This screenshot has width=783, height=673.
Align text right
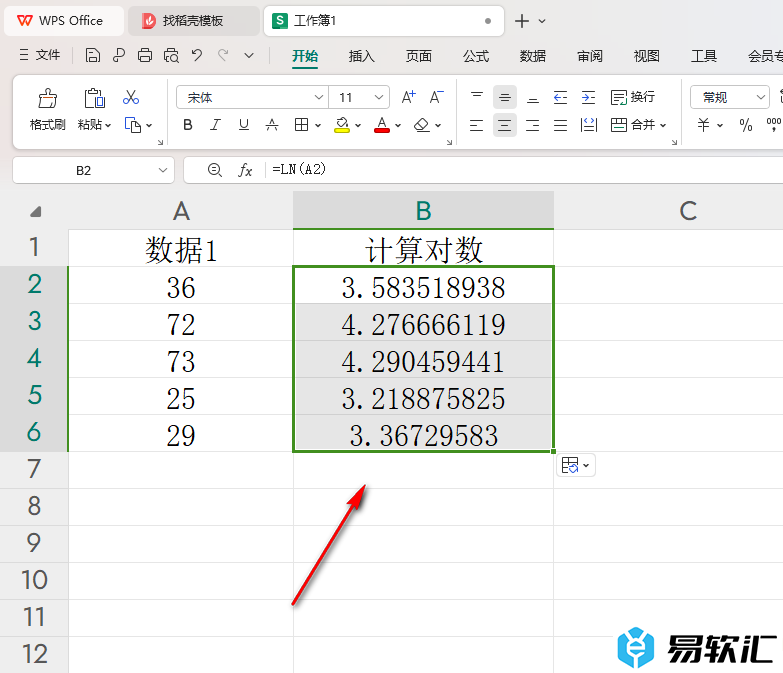(533, 125)
